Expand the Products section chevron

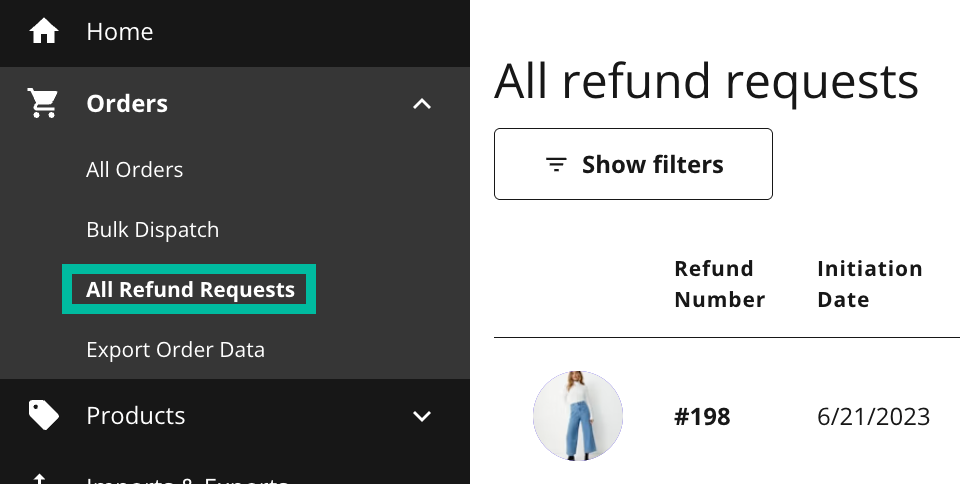422,416
